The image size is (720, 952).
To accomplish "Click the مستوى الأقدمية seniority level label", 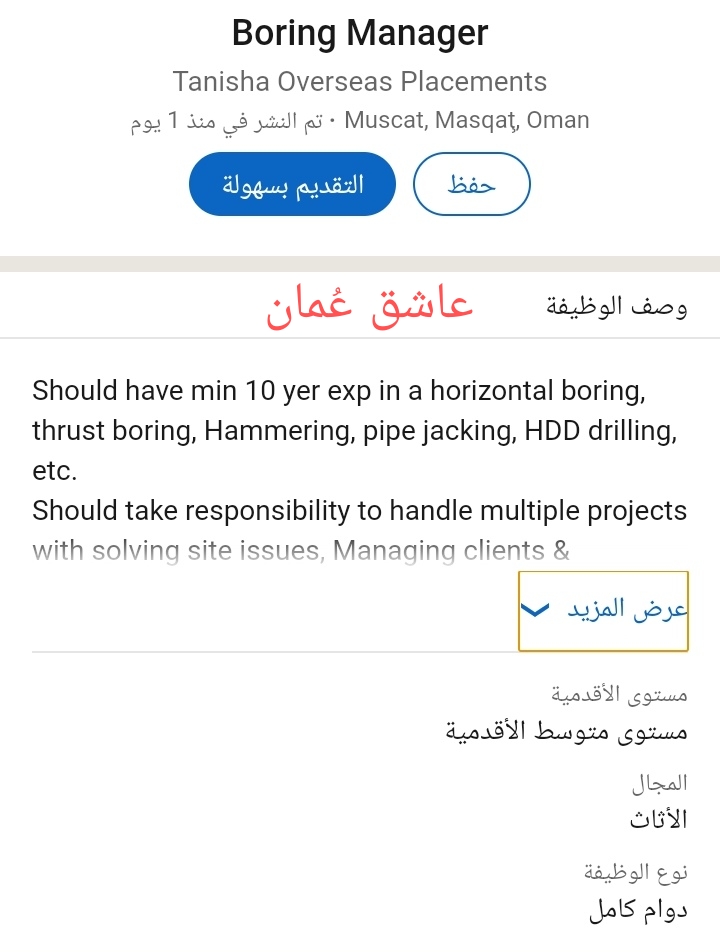I will point(620,693).
